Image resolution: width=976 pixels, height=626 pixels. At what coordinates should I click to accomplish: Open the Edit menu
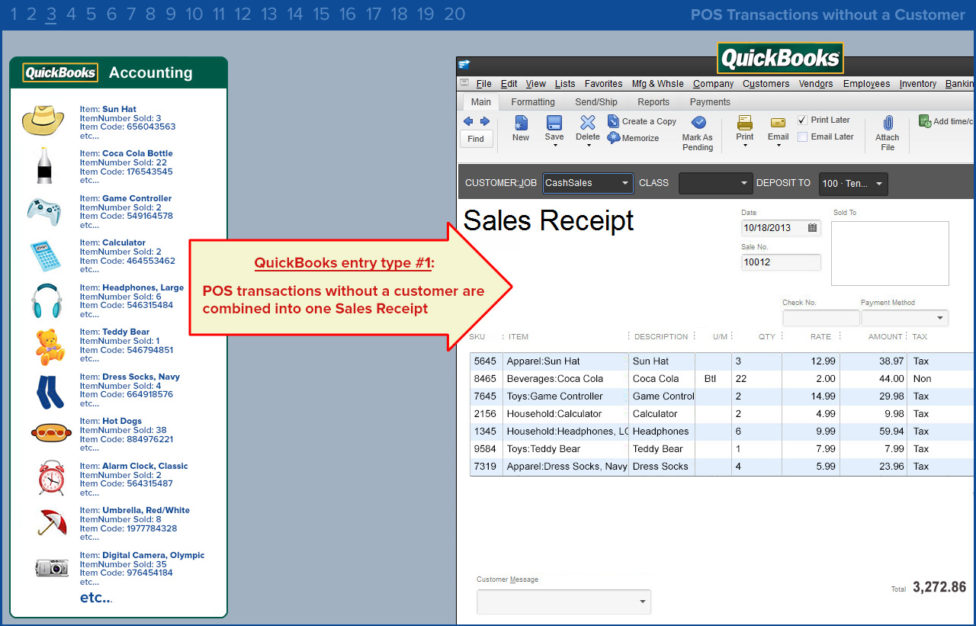click(x=509, y=83)
